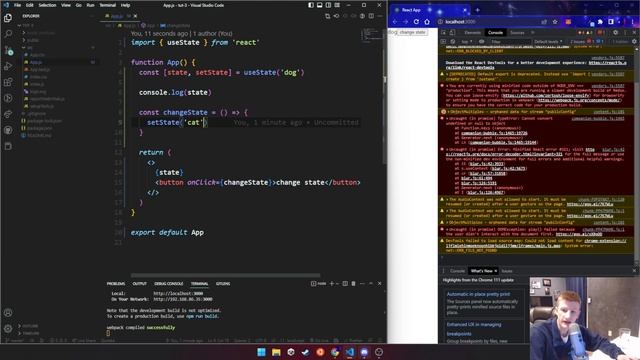Toggle VS Code bottom panel layout button

coord(320,5)
